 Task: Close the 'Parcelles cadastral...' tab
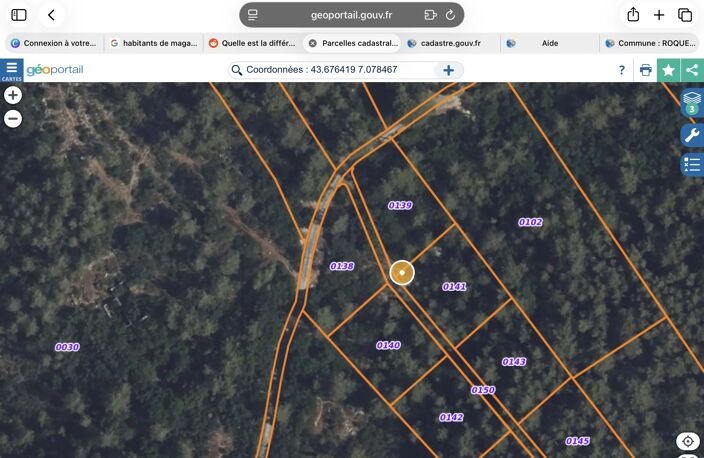tap(312, 43)
